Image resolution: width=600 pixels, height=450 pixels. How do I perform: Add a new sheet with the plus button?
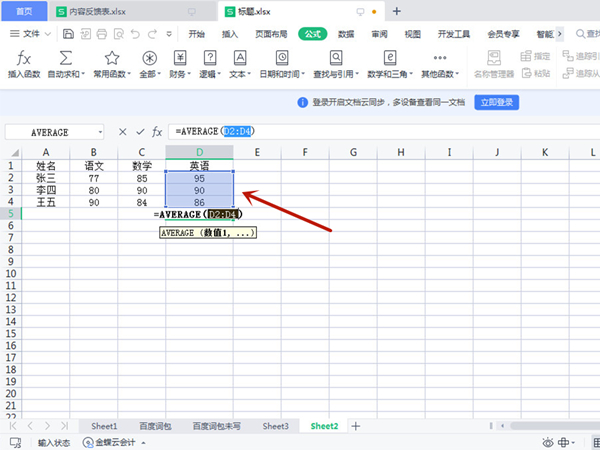tap(355, 426)
